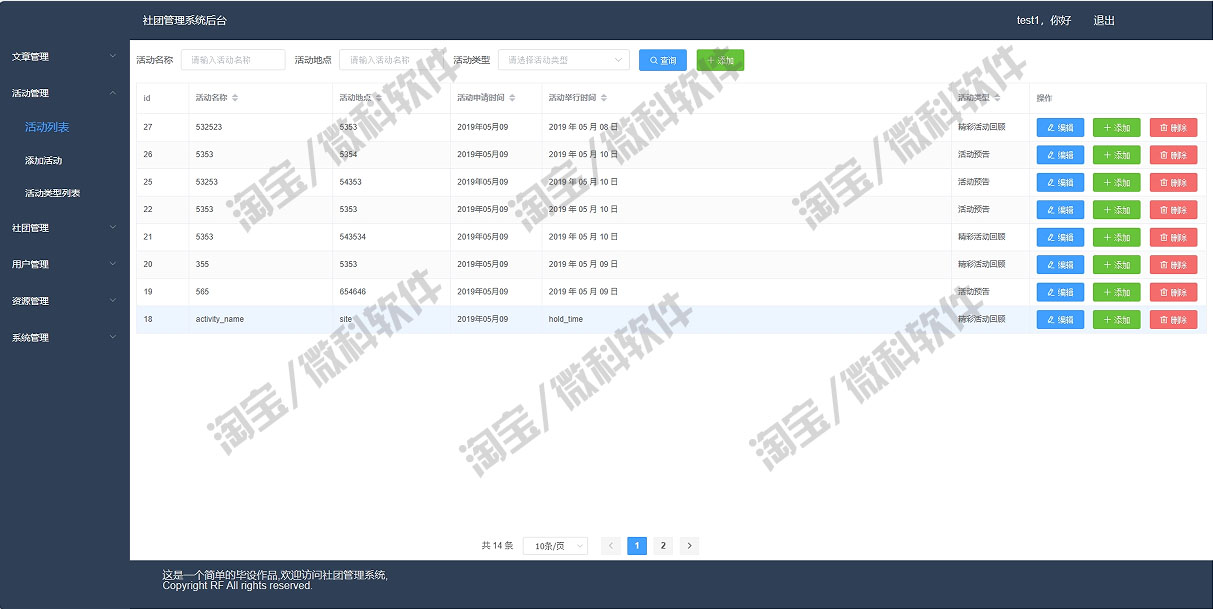Viewport: 1213px width, 609px height.
Task: Open the 10条/页 page size dropdown
Action: click(555, 546)
